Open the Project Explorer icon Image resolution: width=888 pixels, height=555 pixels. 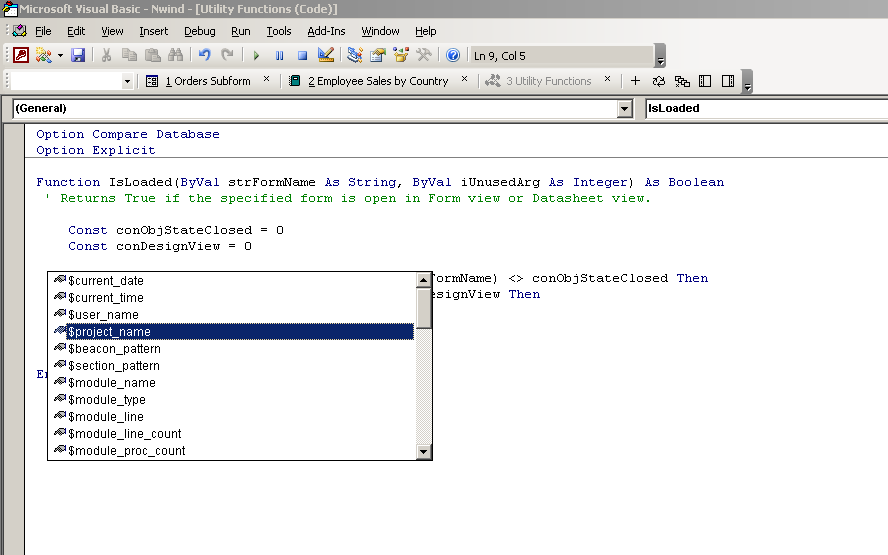click(x=355, y=55)
